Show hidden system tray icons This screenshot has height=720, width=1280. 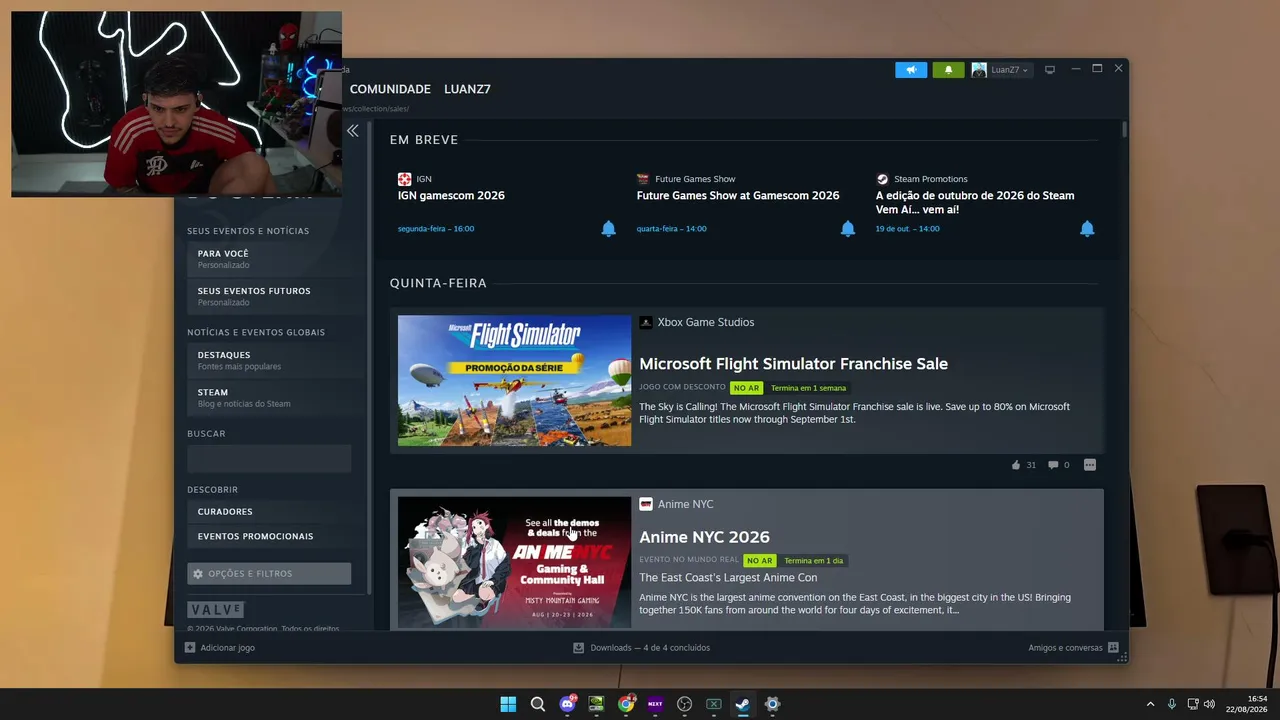point(1150,704)
